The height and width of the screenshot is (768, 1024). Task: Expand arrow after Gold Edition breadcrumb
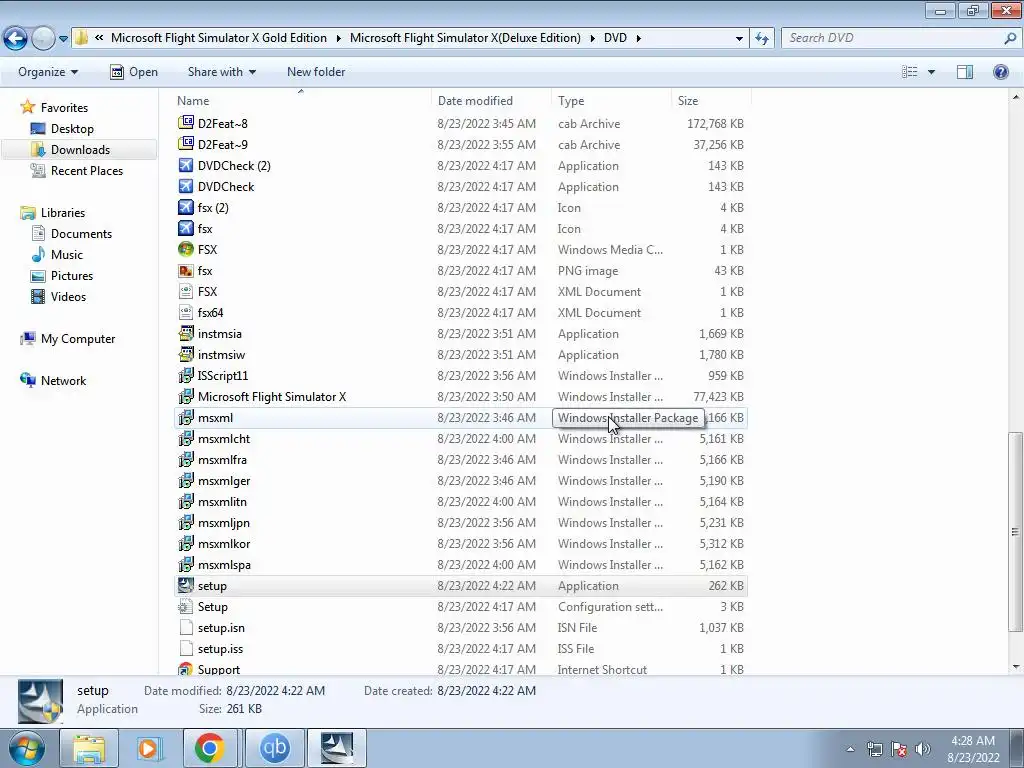click(338, 38)
